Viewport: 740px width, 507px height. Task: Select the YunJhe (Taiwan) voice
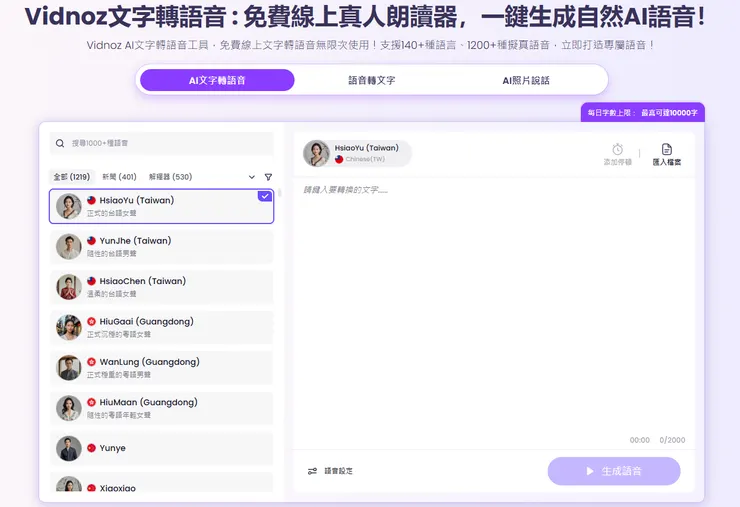coord(161,247)
